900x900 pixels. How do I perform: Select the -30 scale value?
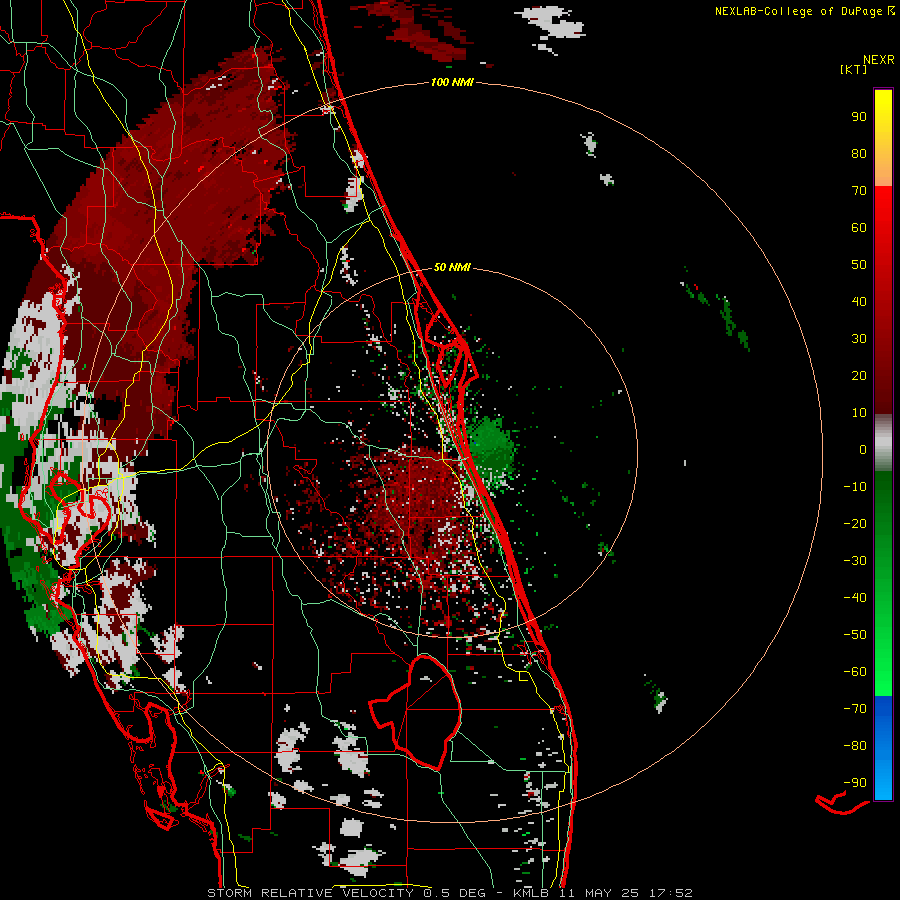(x=855, y=561)
